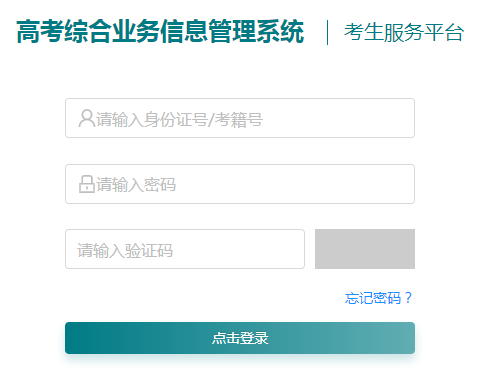Refresh the gray captcha image
479x369 pixels.
pyautogui.click(x=365, y=249)
